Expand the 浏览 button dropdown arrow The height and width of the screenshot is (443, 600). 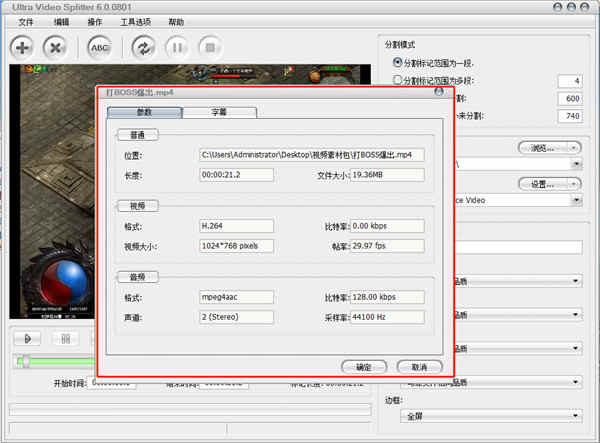point(574,148)
